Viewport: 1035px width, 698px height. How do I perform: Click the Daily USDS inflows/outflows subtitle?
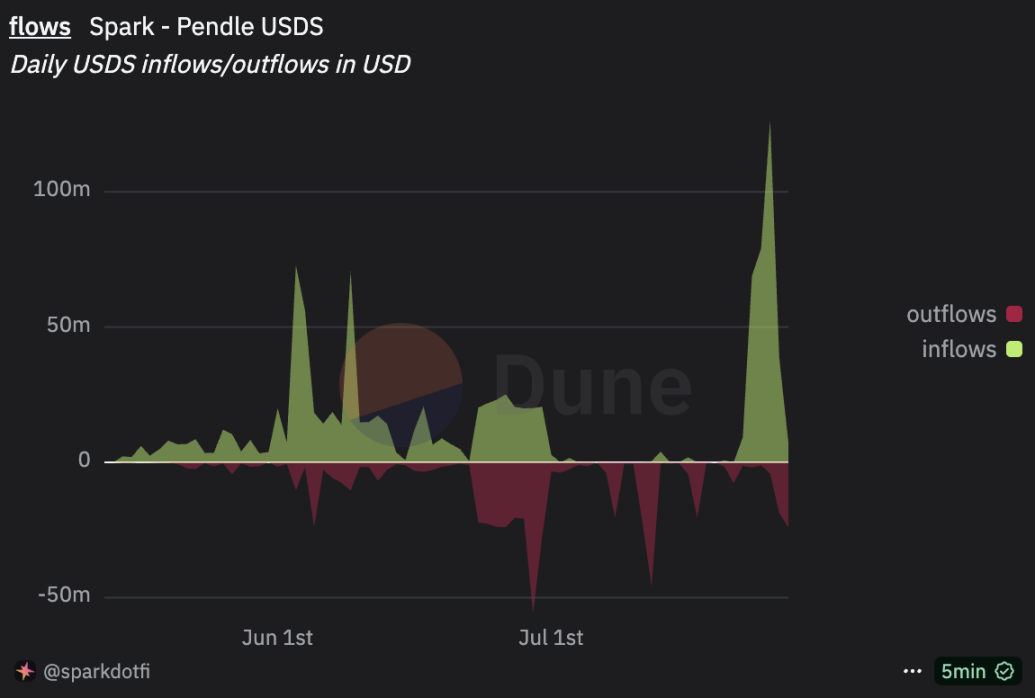pyautogui.click(x=210, y=65)
